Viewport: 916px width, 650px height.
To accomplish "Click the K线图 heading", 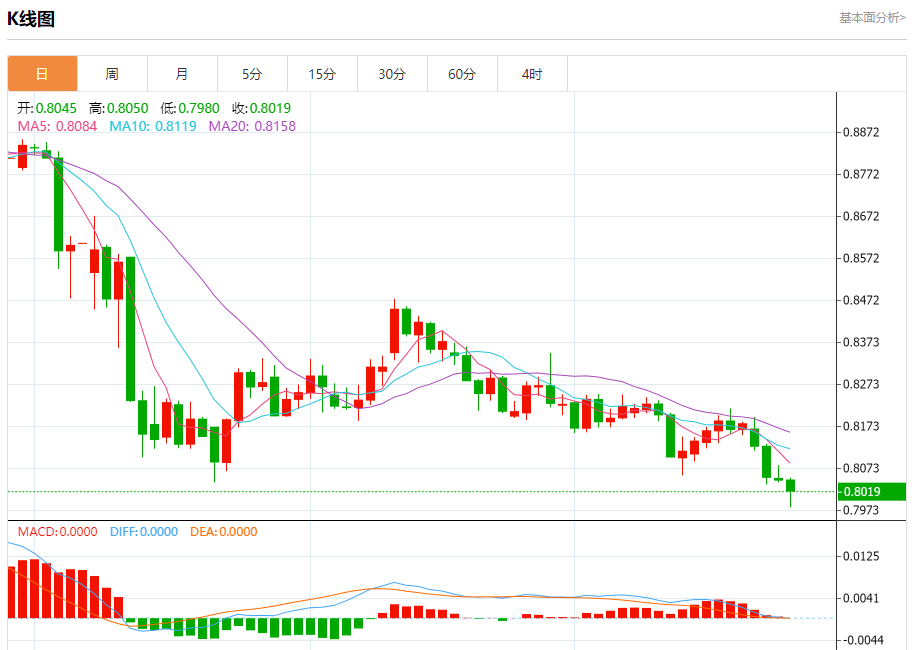I will click(x=31, y=19).
